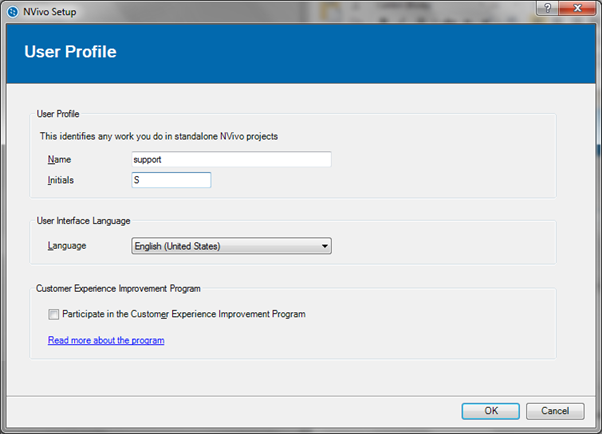This screenshot has width=602, height=434.
Task: Click the blue 'User Profile' header banner
Action: 300,52
